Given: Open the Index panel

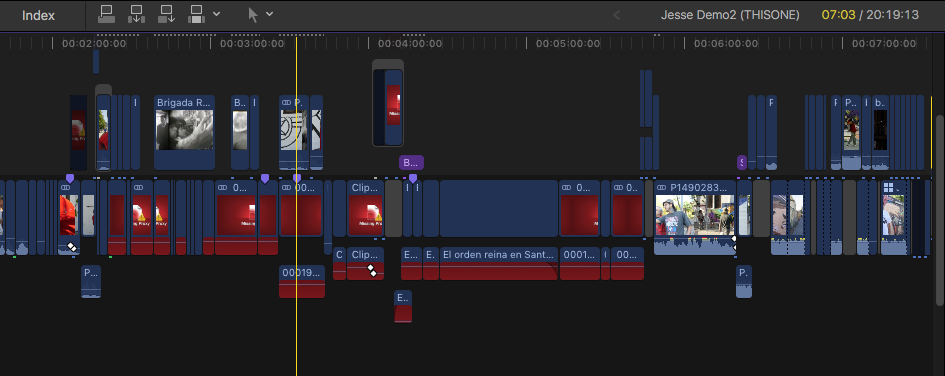Looking at the screenshot, I should 39,15.
